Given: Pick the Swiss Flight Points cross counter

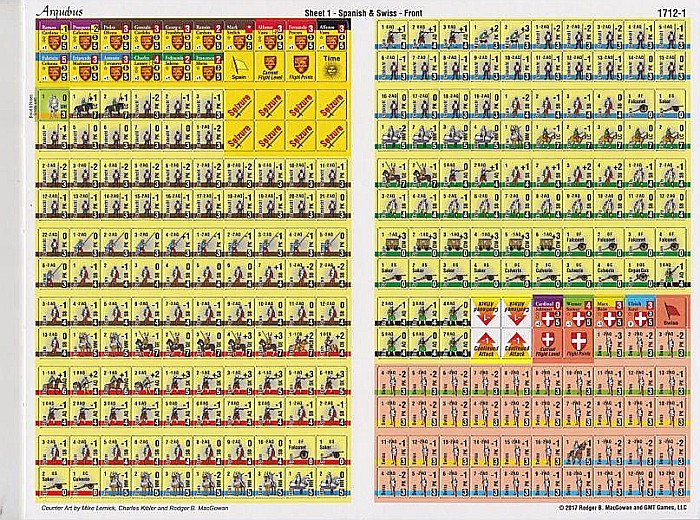Looking at the screenshot, I should click(579, 343).
